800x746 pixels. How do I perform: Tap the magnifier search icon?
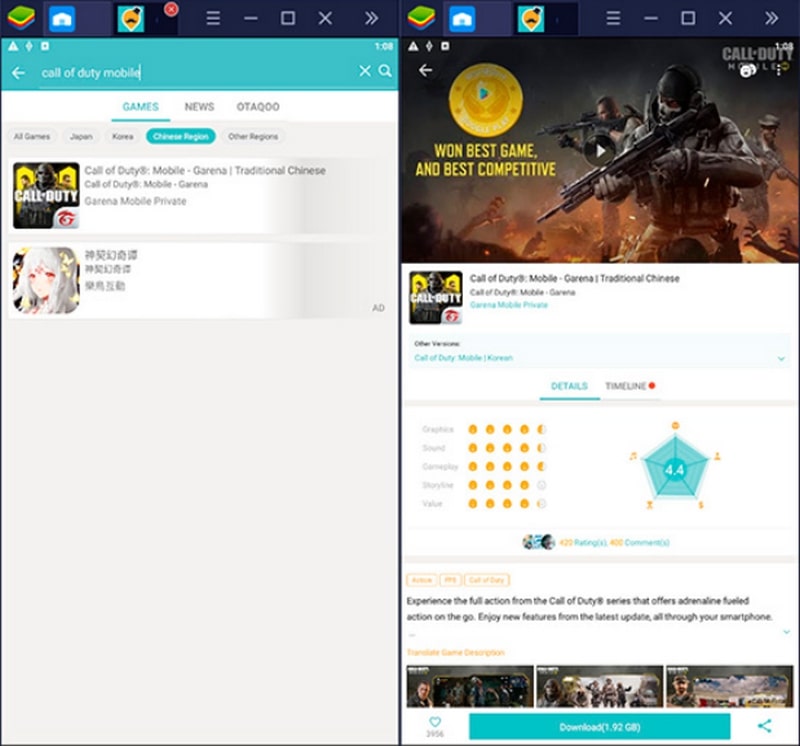385,71
